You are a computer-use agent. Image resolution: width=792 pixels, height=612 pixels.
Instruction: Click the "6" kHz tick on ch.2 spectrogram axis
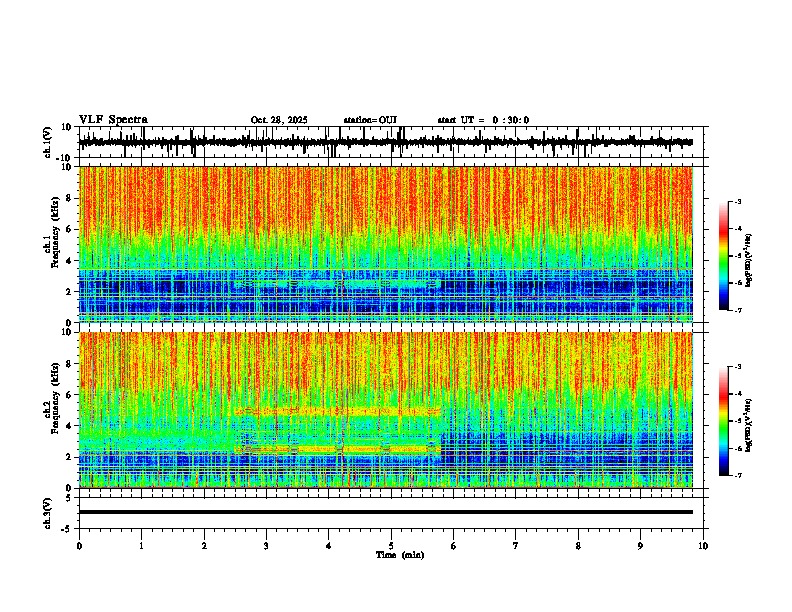tap(70, 395)
